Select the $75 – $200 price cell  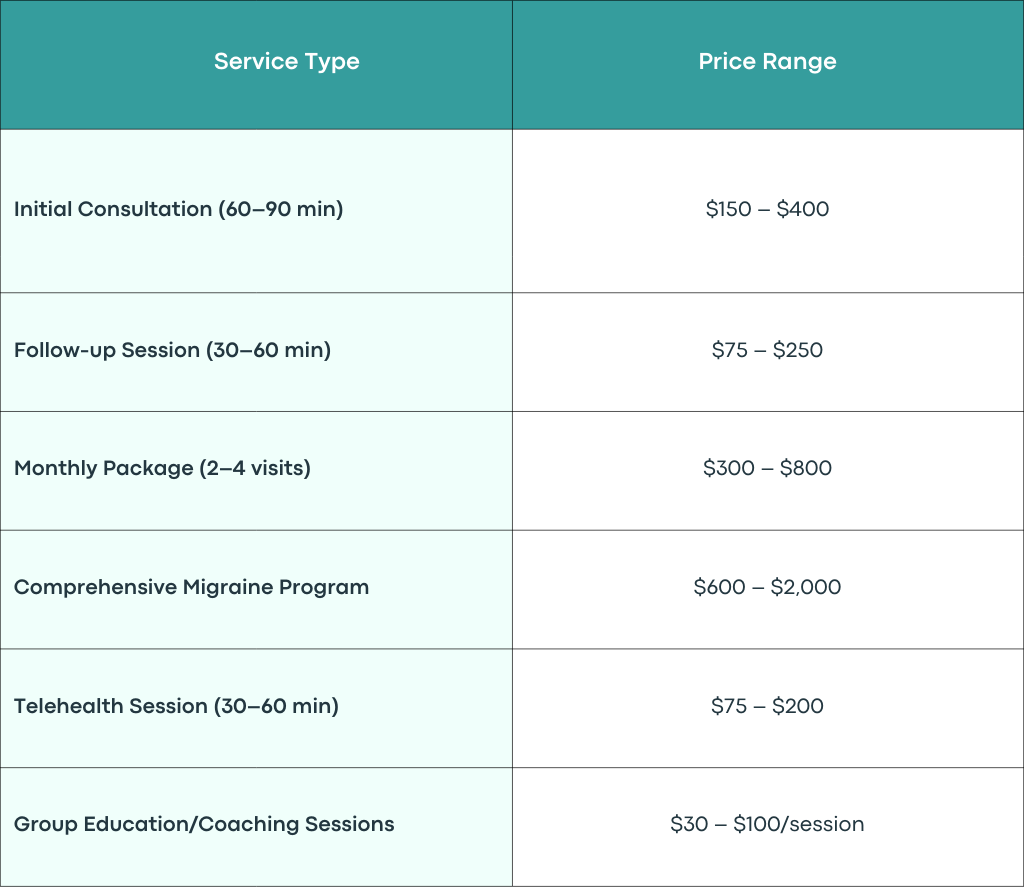click(768, 708)
